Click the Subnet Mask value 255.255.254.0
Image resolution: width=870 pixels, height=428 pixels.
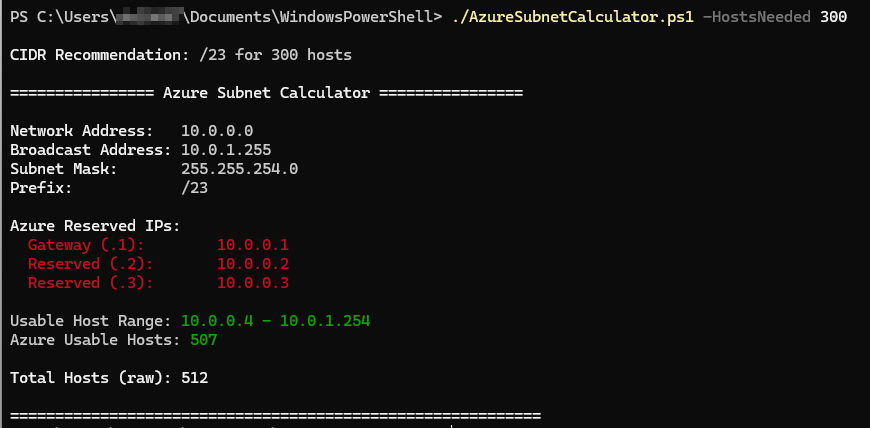239,169
